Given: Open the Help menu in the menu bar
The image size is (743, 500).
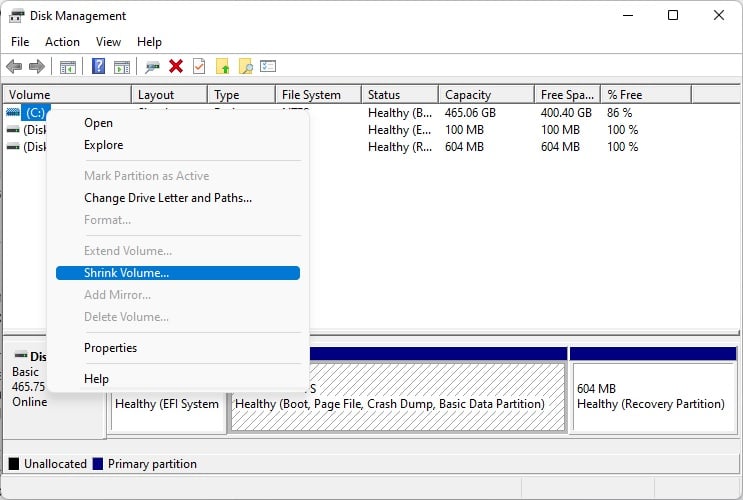Looking at the screenshot, I should (149, 42).
